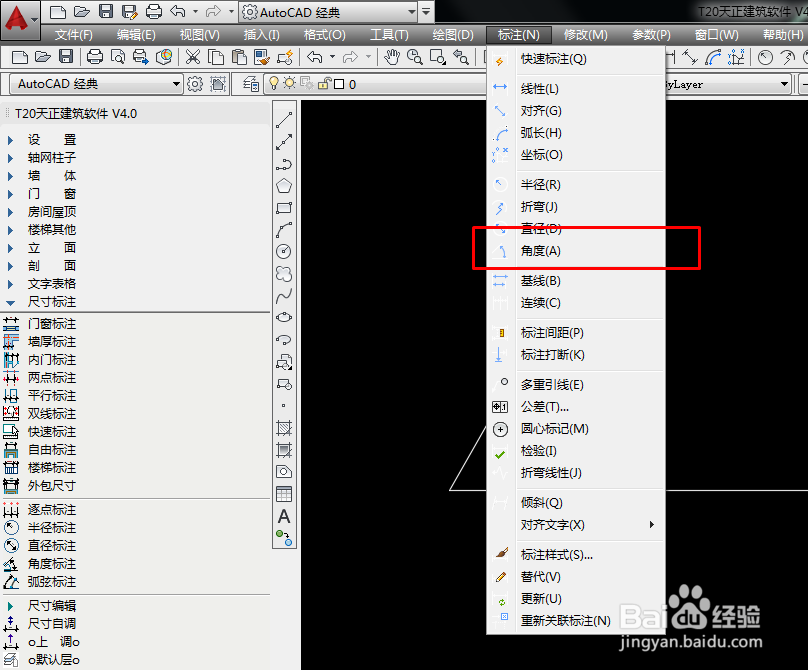Click the Cut scissors icon in standard toolbar
The height and width of the screenshot is (670, 808).
coord(192,57)
